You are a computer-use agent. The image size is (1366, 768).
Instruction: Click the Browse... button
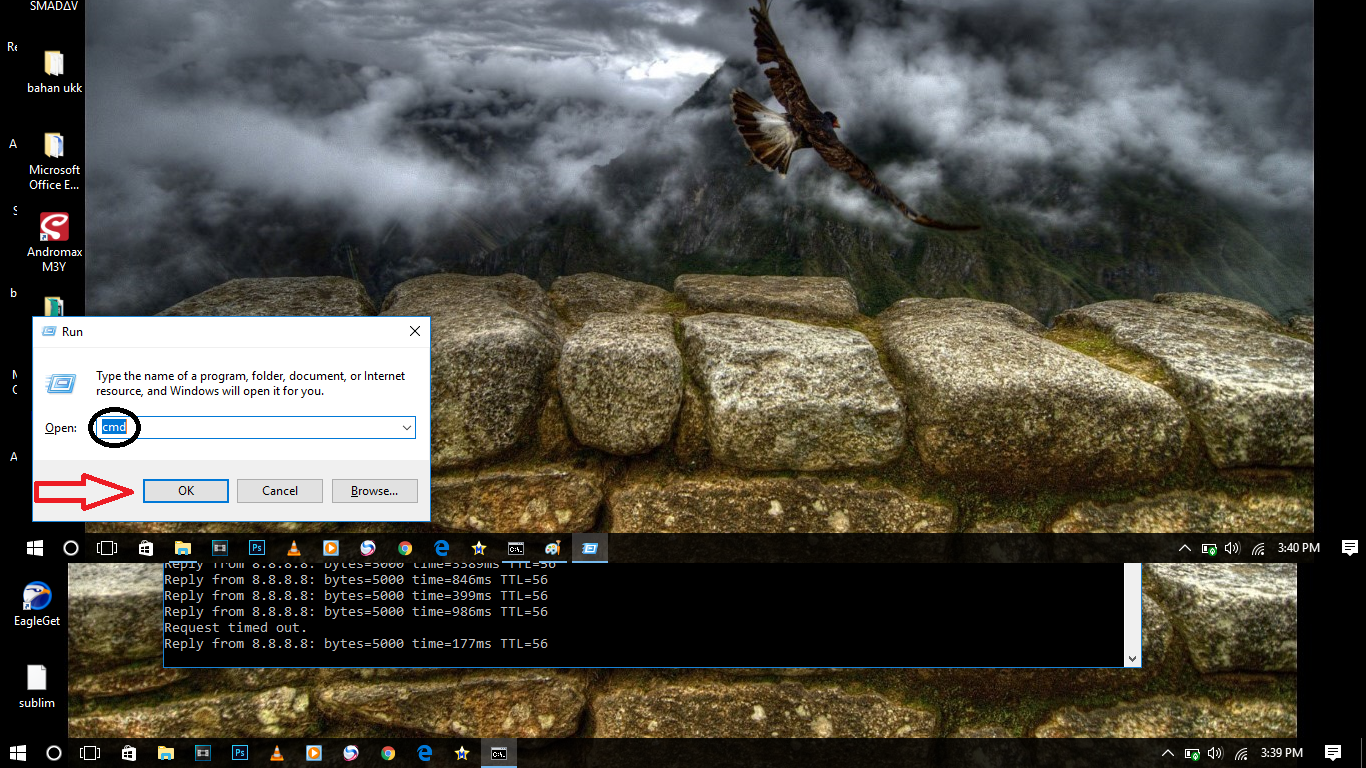click(375, 490)
